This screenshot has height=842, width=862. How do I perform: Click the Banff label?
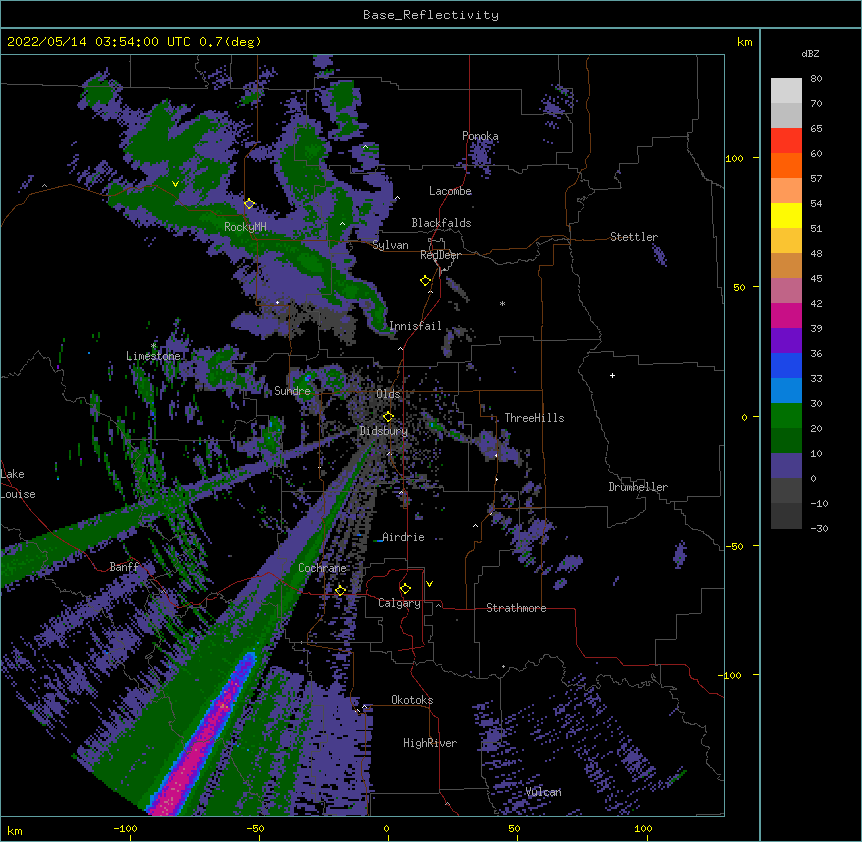tap(124, 567)
